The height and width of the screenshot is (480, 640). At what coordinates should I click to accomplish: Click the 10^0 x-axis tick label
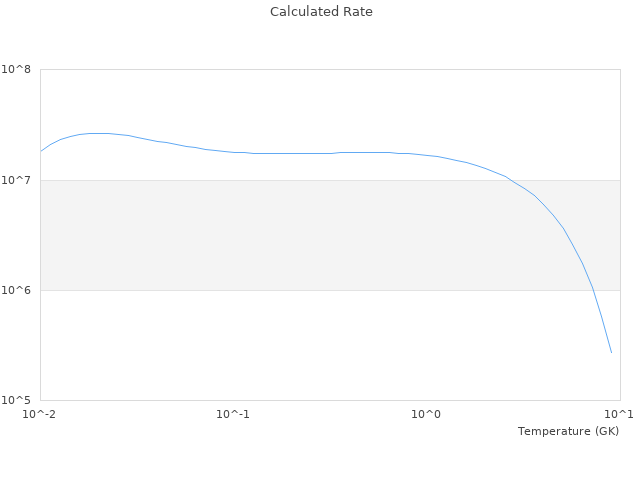[x=427, y=415]
